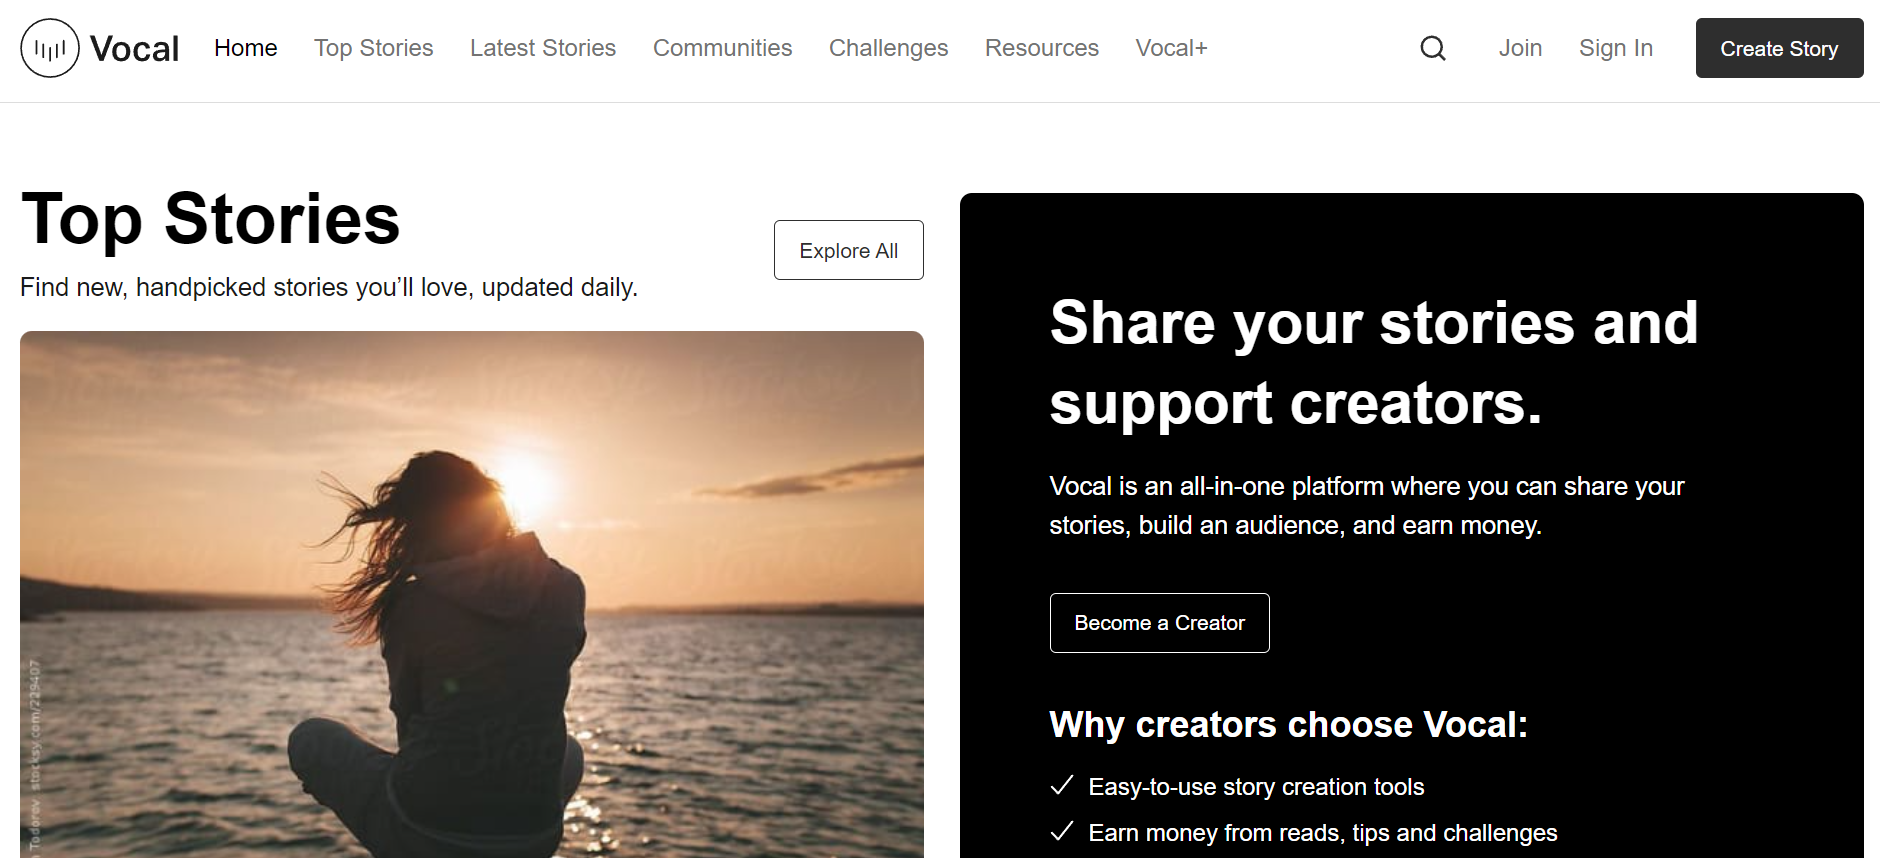Viewport: 1880px width, 858px height.
Task: Open the Resources nav link
Action: pyautogui.click(x=1041, y=48)
